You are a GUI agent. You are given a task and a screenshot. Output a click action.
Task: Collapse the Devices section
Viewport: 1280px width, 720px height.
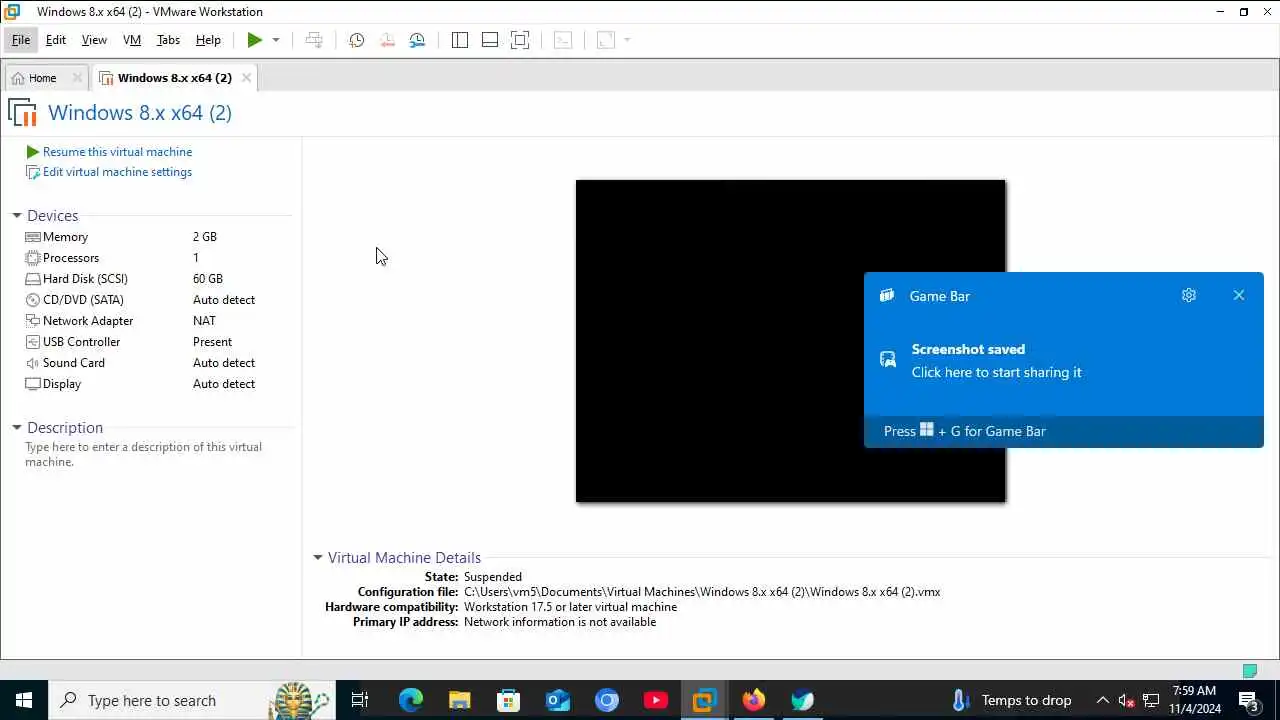point(17,216)
